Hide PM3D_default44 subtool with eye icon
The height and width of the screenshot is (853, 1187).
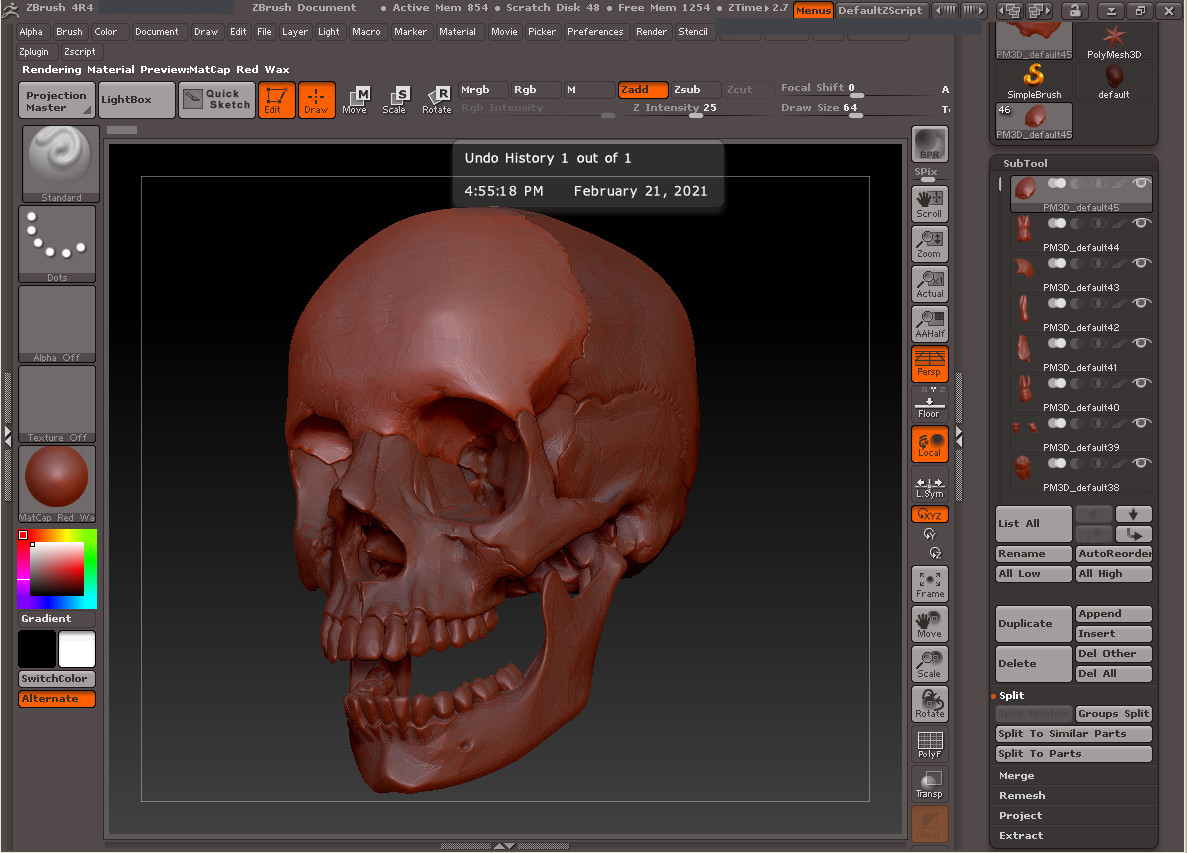(1140, 223)
